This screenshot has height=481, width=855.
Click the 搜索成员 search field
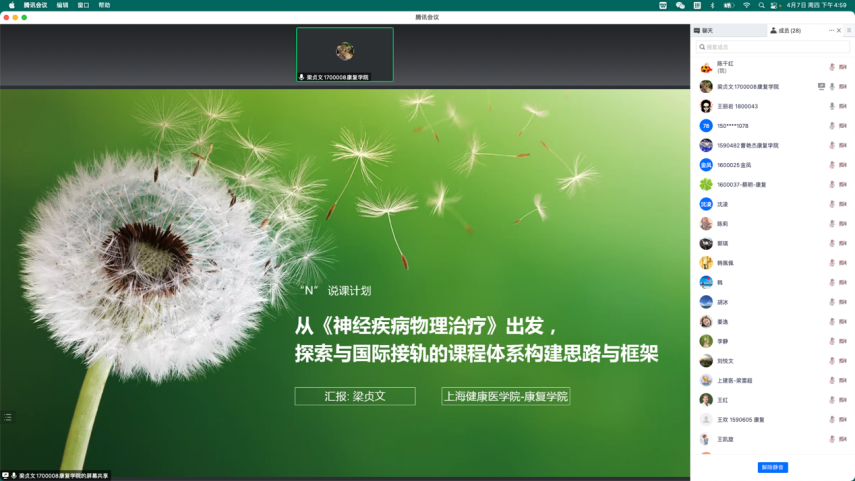(x=773, y=47)
